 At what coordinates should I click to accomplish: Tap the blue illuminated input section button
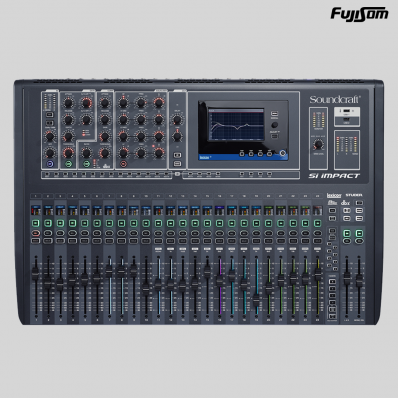coord(50,163)
